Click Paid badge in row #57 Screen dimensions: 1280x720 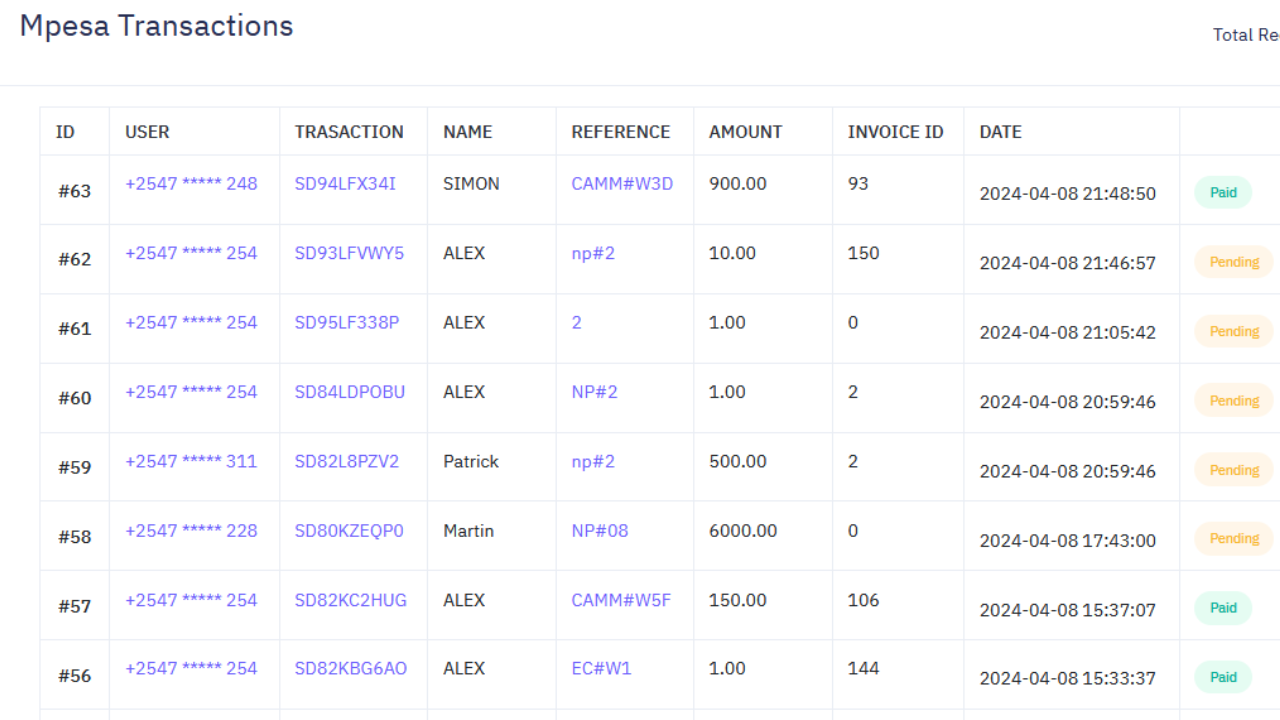(x=1223, y=608)
